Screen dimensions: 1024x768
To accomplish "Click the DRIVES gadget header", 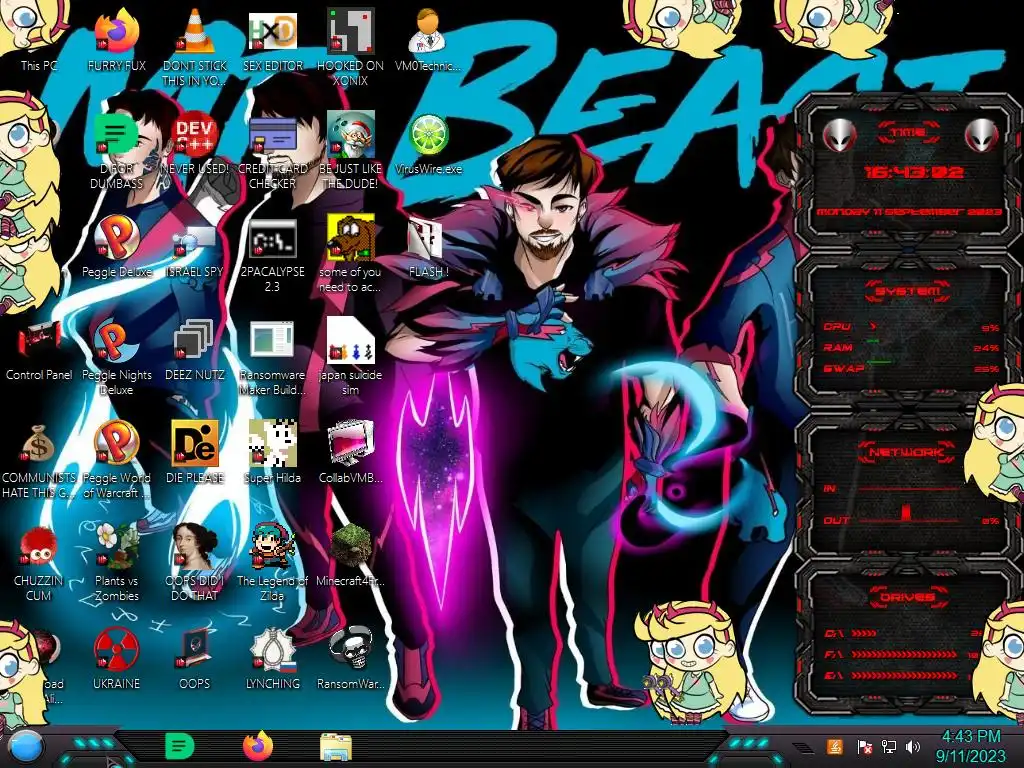I will tap(907, 597).
